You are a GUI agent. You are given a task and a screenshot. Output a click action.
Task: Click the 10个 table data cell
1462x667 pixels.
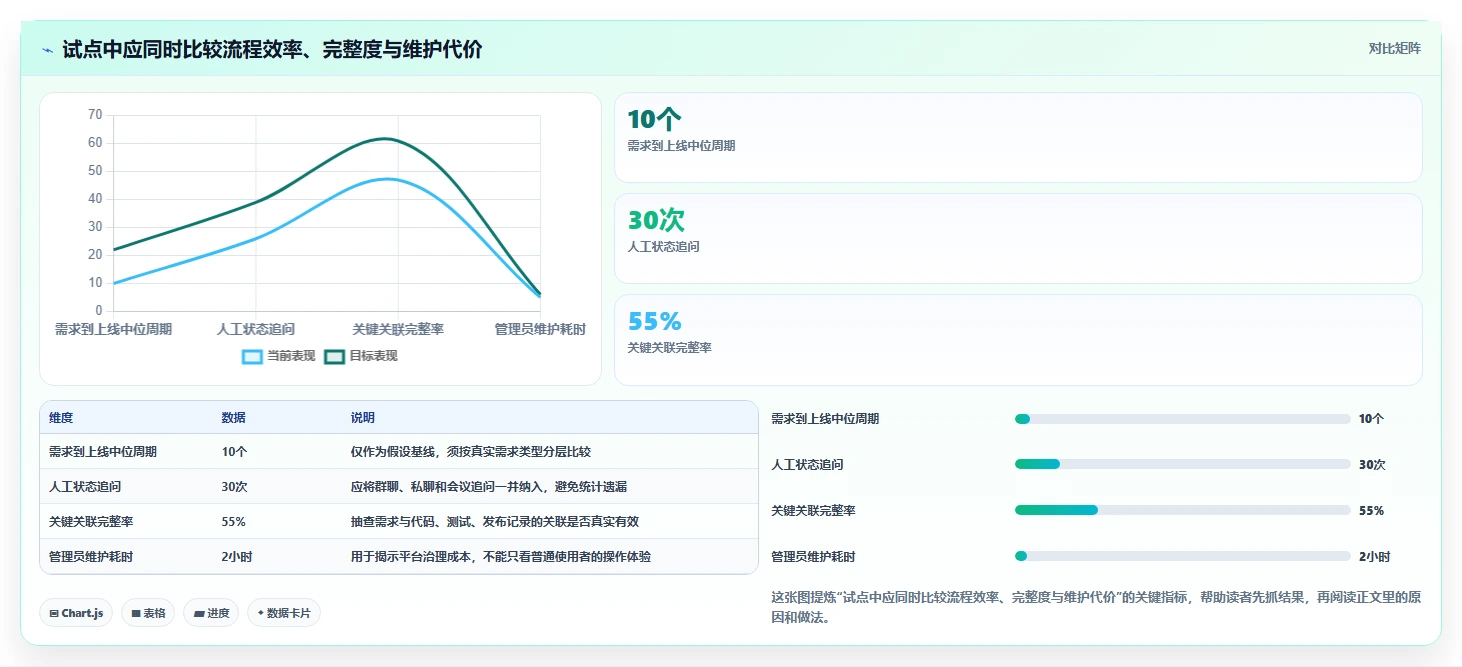235,452
